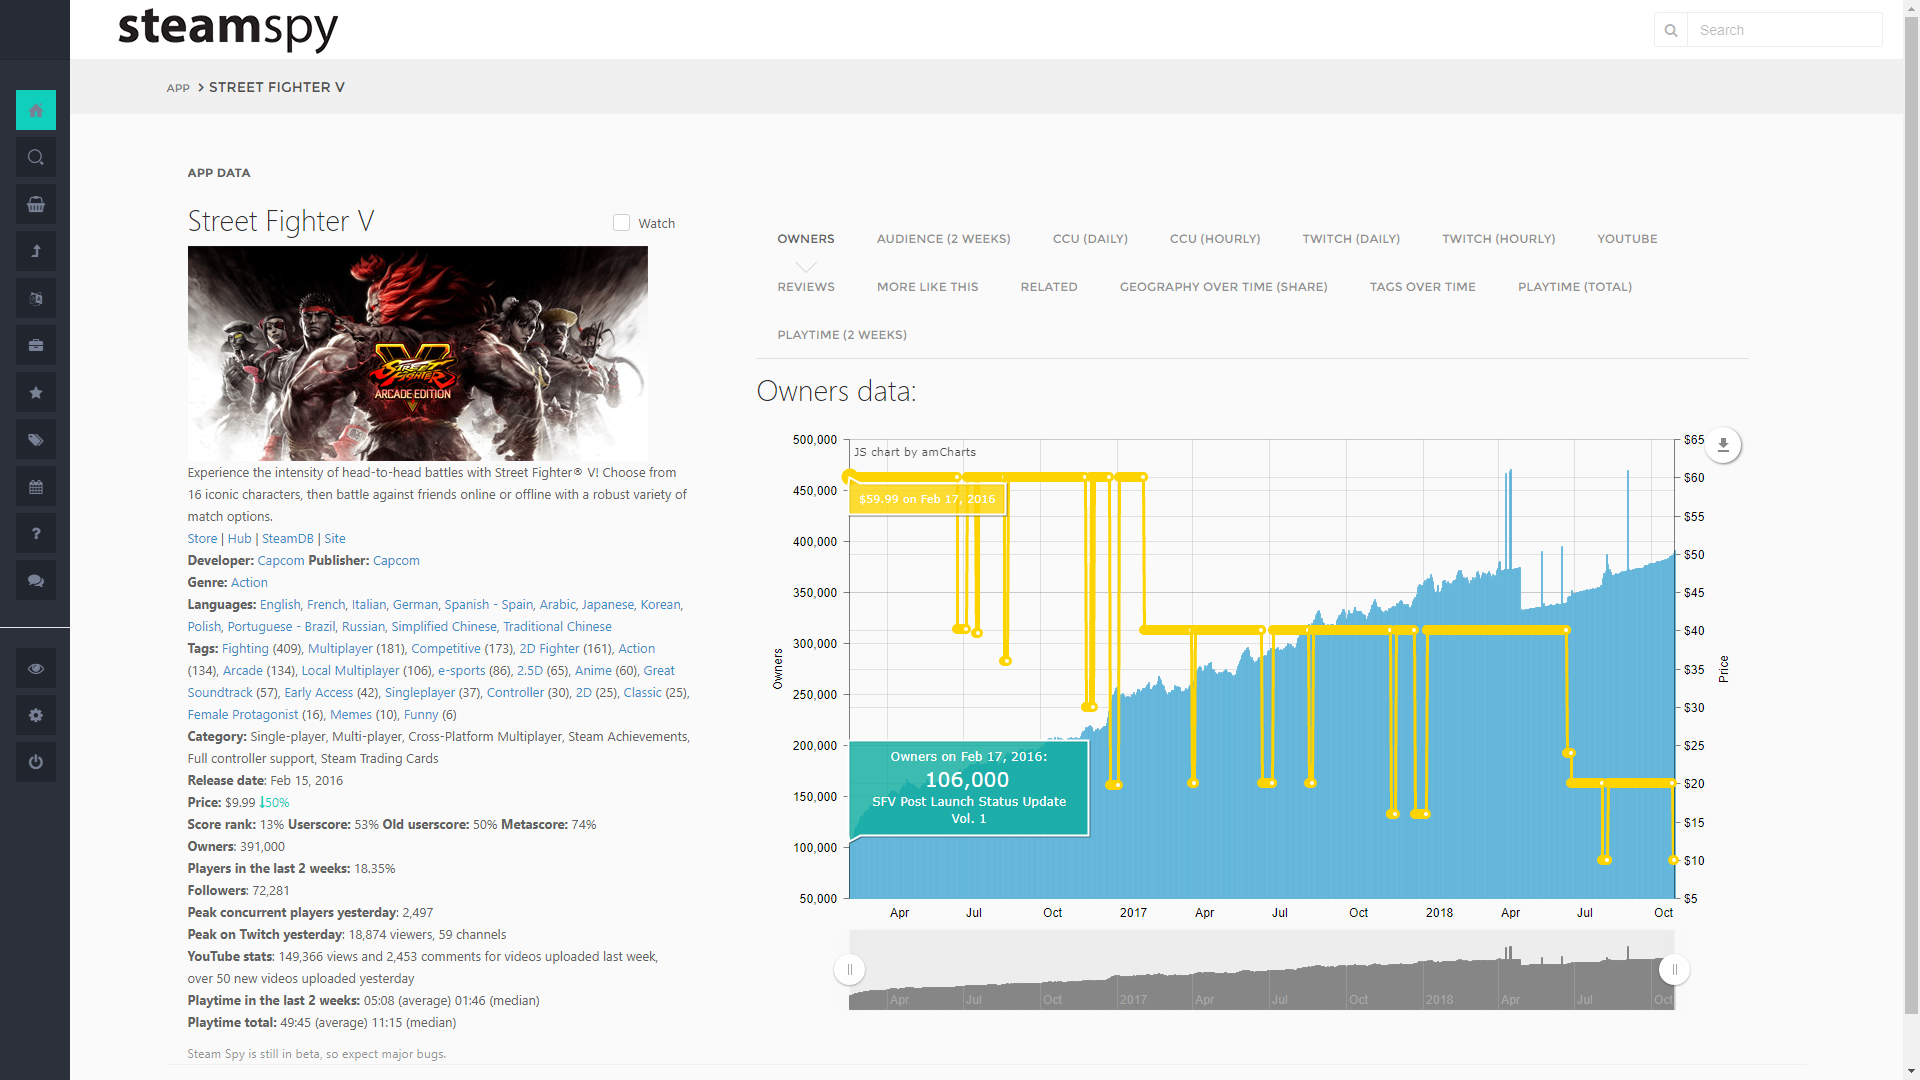Viewport: 1920px width, 1080px height.
Task: Click the Capcom developer link
Action: [x=281, y=561]
